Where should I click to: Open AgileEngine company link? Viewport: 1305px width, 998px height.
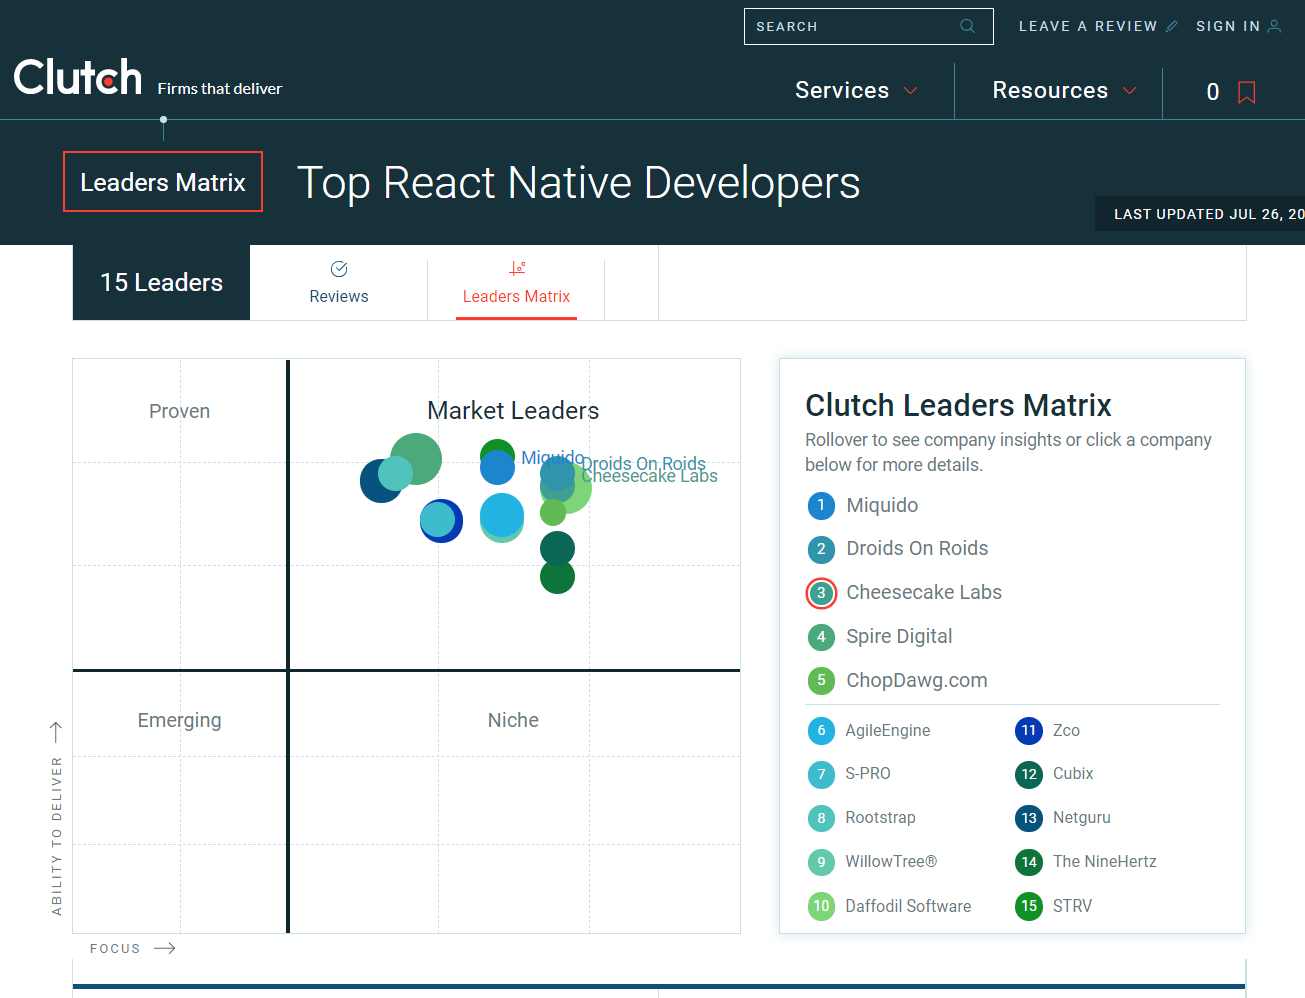click(x=888, y=730)
